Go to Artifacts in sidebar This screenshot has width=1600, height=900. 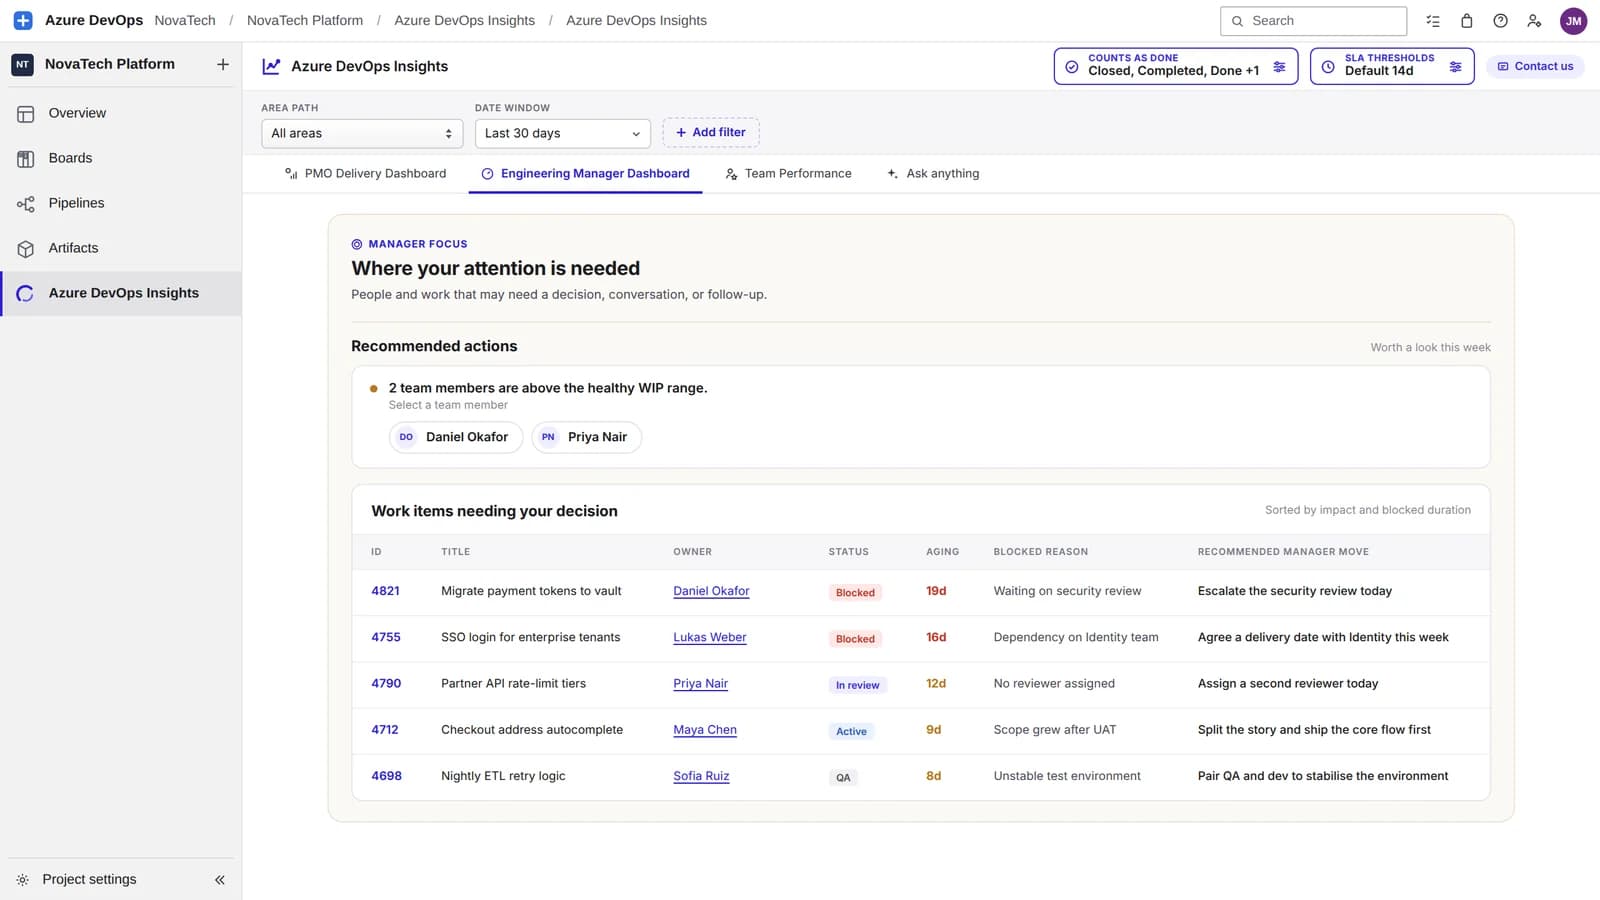click(121, 248)
